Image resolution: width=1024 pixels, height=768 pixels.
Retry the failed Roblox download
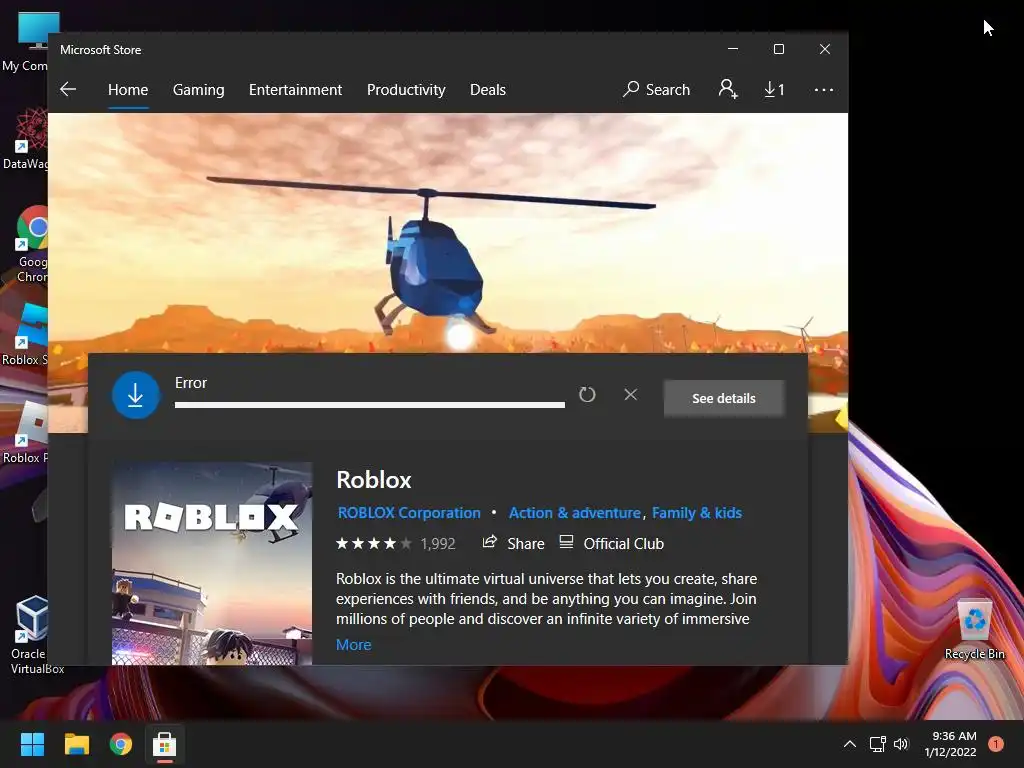point(587,394)
